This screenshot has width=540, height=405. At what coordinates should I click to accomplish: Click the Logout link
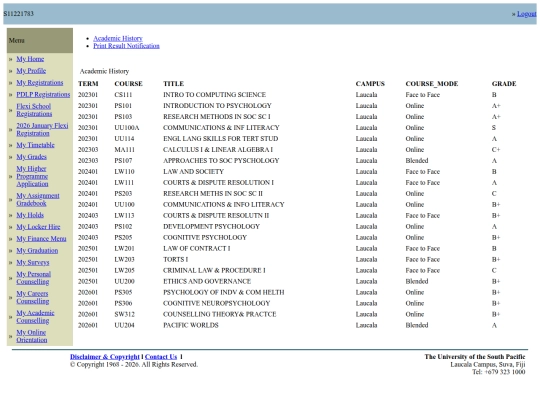[x=527, y=14]
